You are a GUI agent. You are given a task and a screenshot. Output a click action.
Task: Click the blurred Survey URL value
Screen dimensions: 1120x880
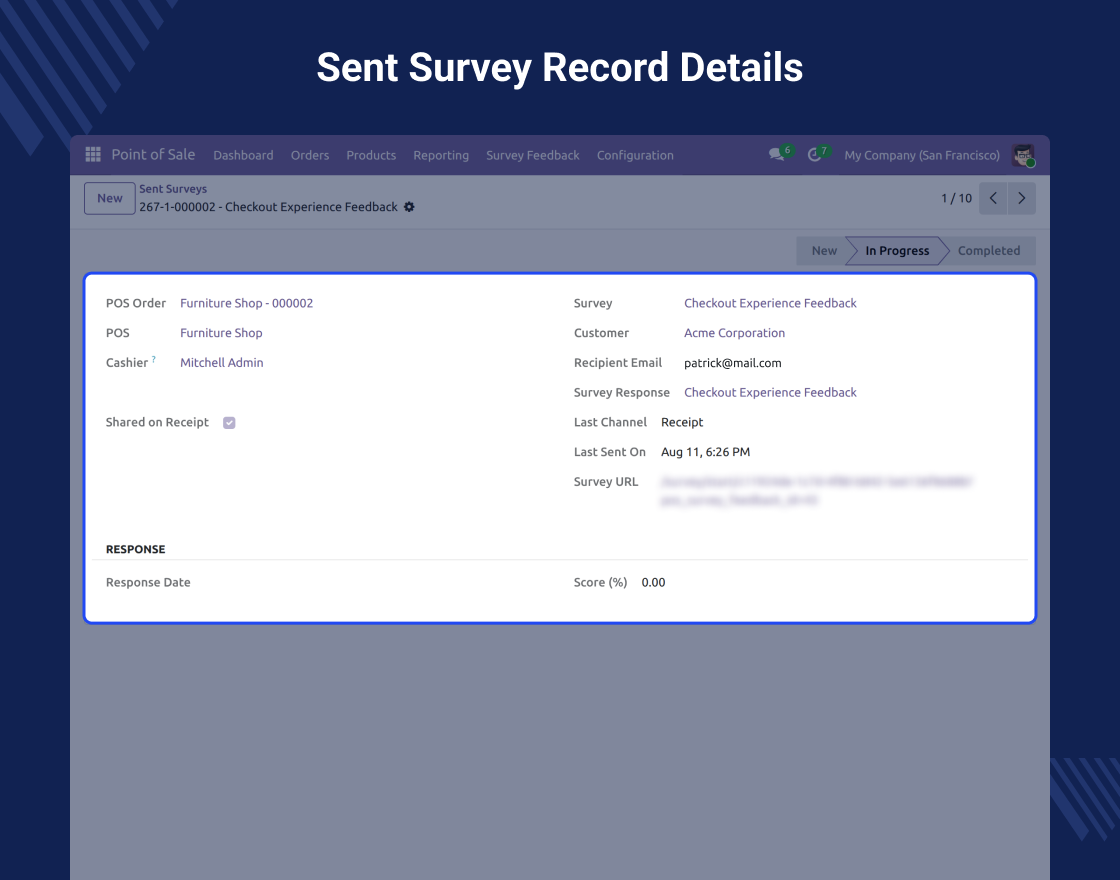(x=816, y=491)
